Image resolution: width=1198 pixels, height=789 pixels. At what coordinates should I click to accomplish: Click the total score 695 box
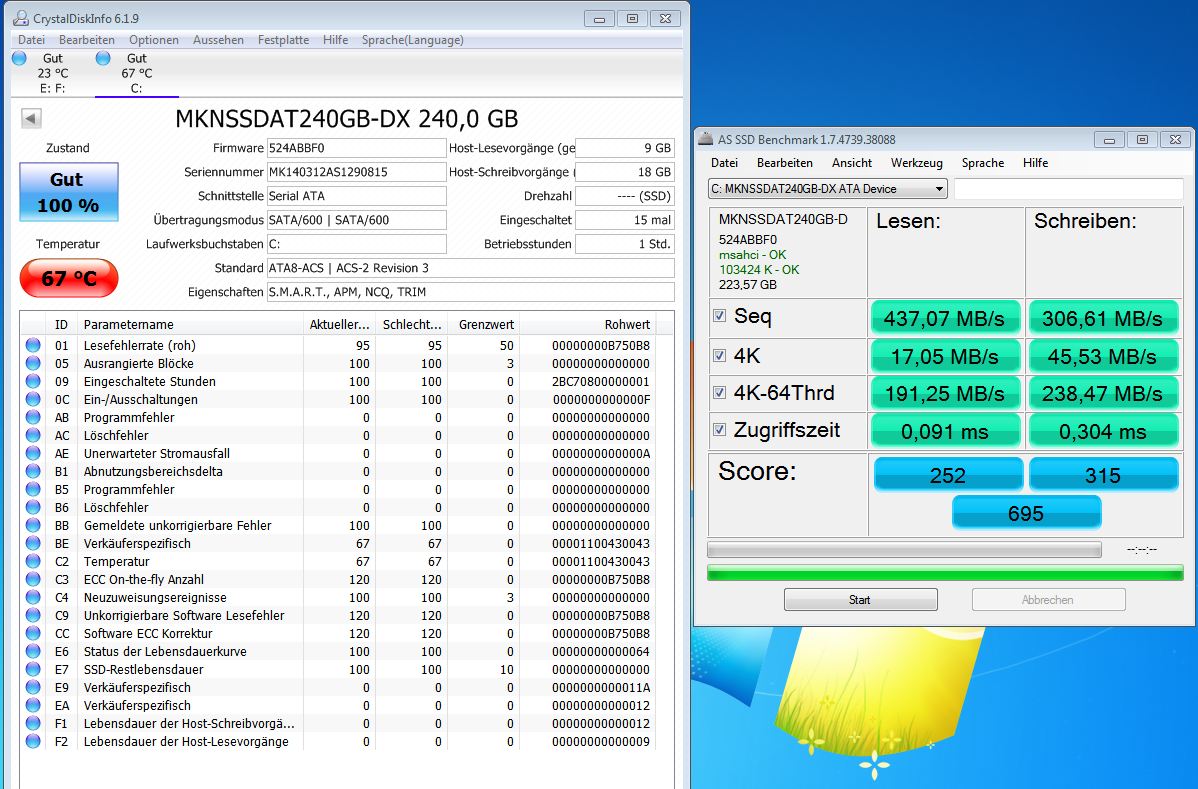[1026, 513]
